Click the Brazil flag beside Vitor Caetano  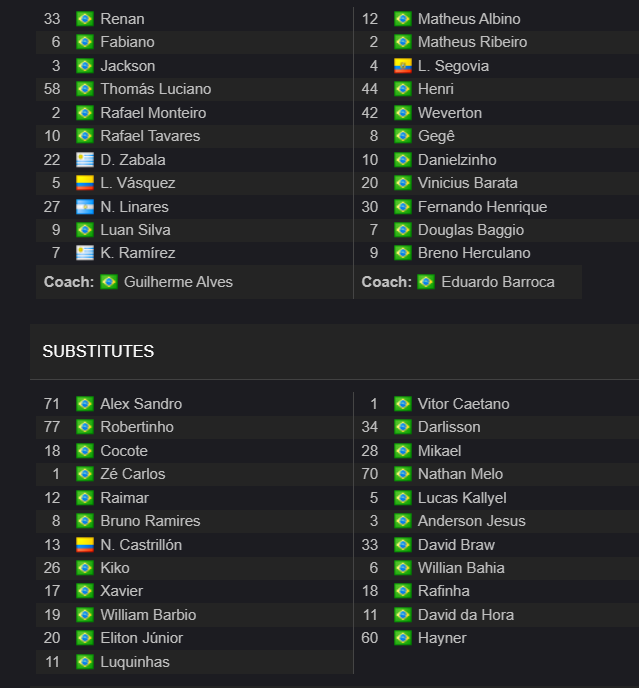(402, 404)
